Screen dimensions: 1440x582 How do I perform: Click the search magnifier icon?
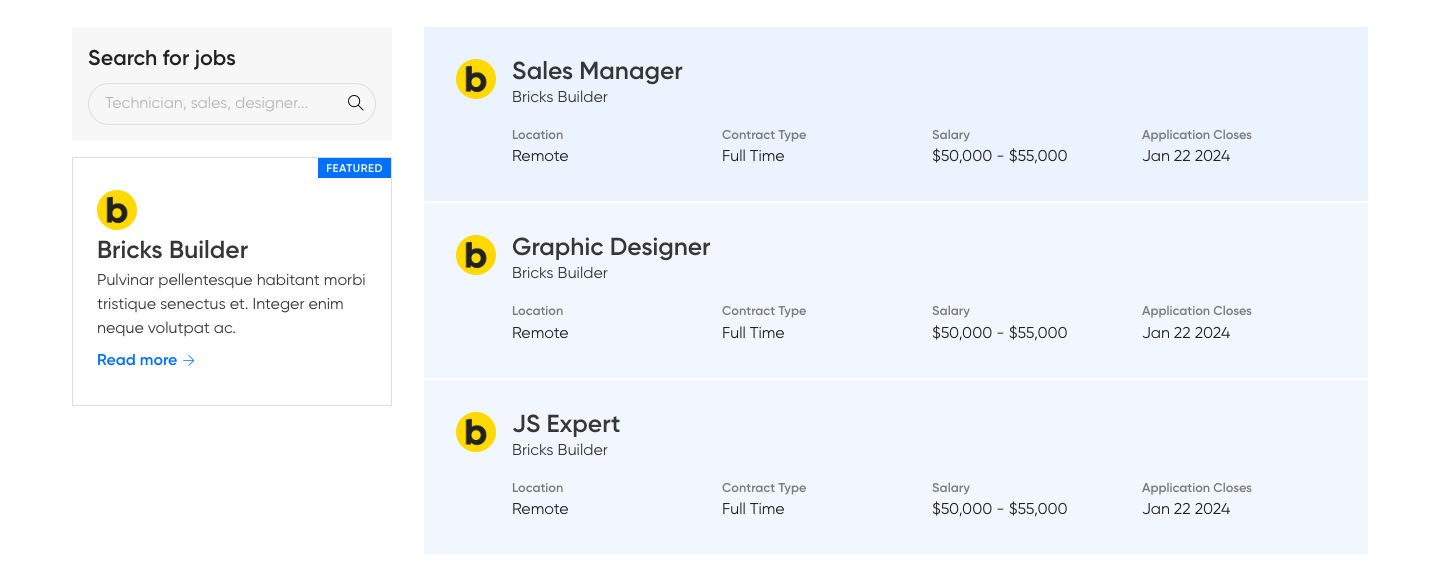[355, 103]
